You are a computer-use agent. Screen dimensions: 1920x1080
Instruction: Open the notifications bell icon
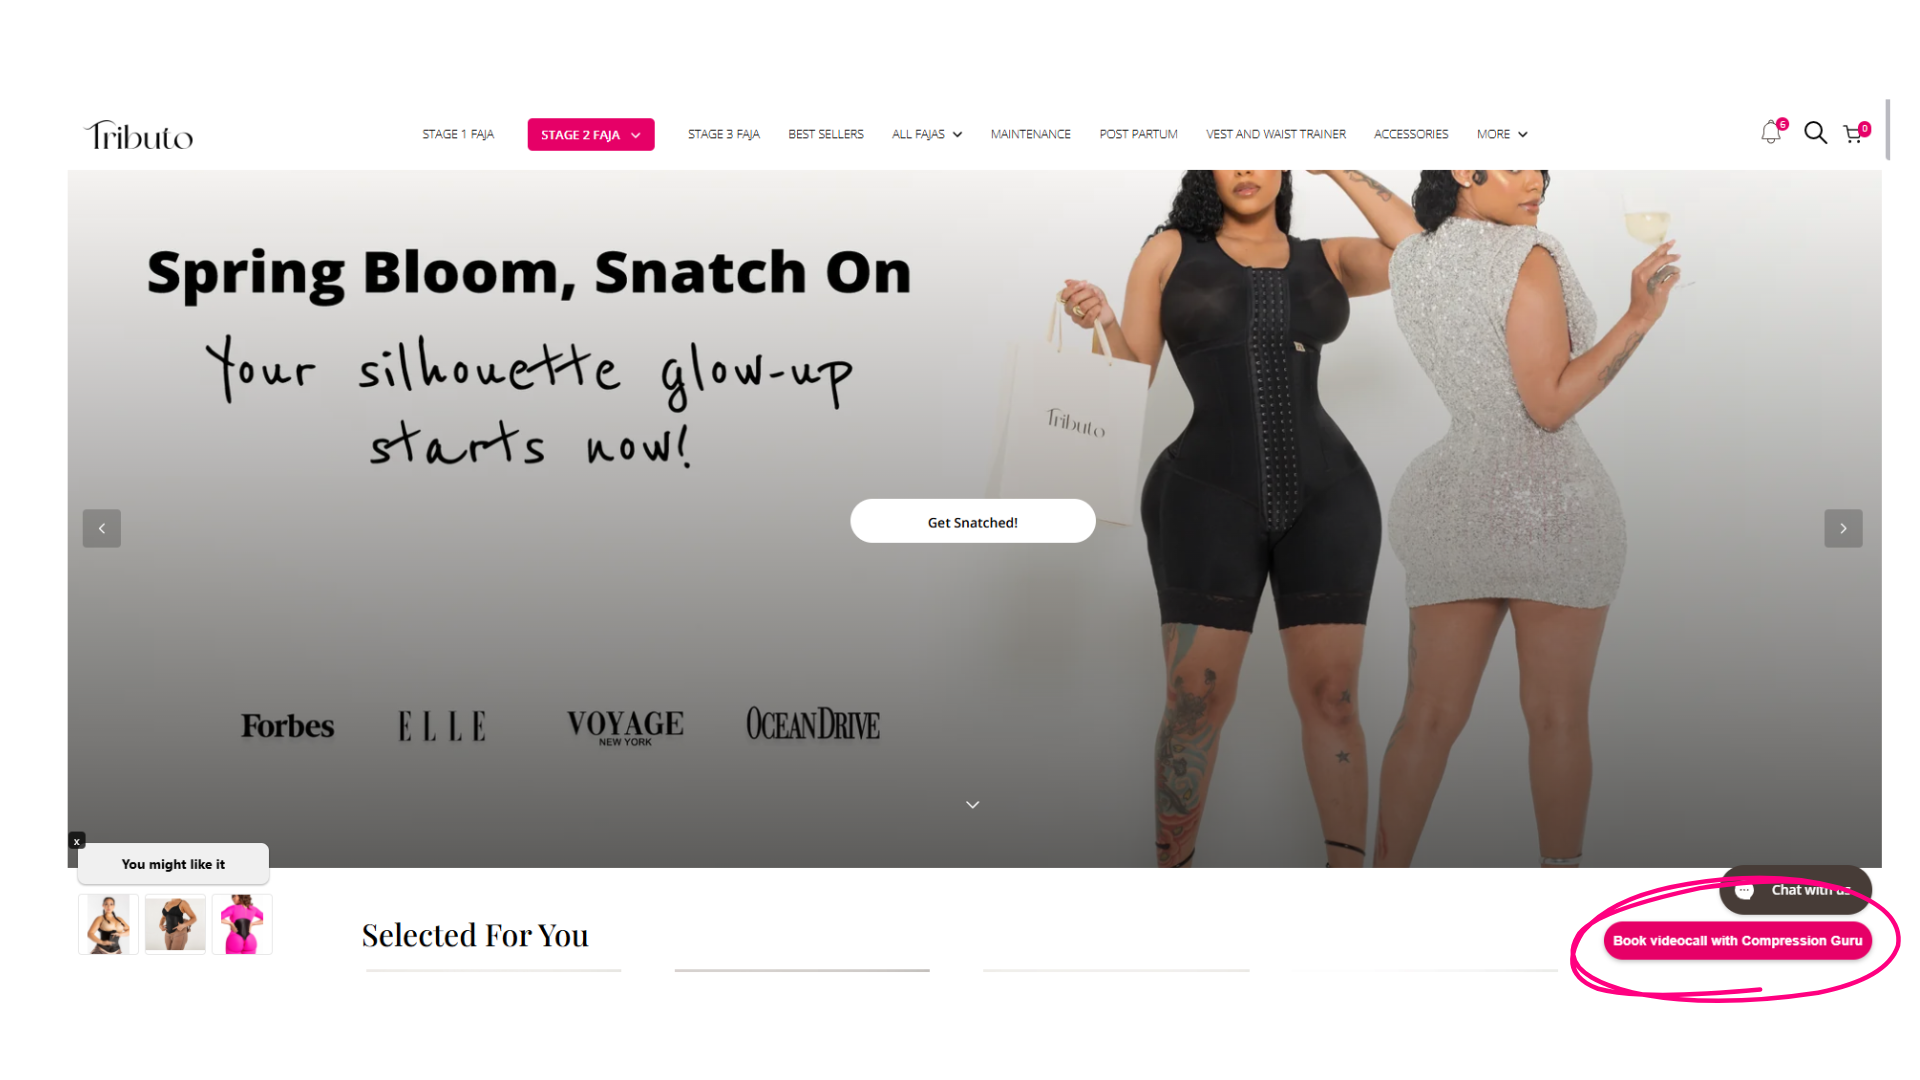click(x=1771, y=132)
